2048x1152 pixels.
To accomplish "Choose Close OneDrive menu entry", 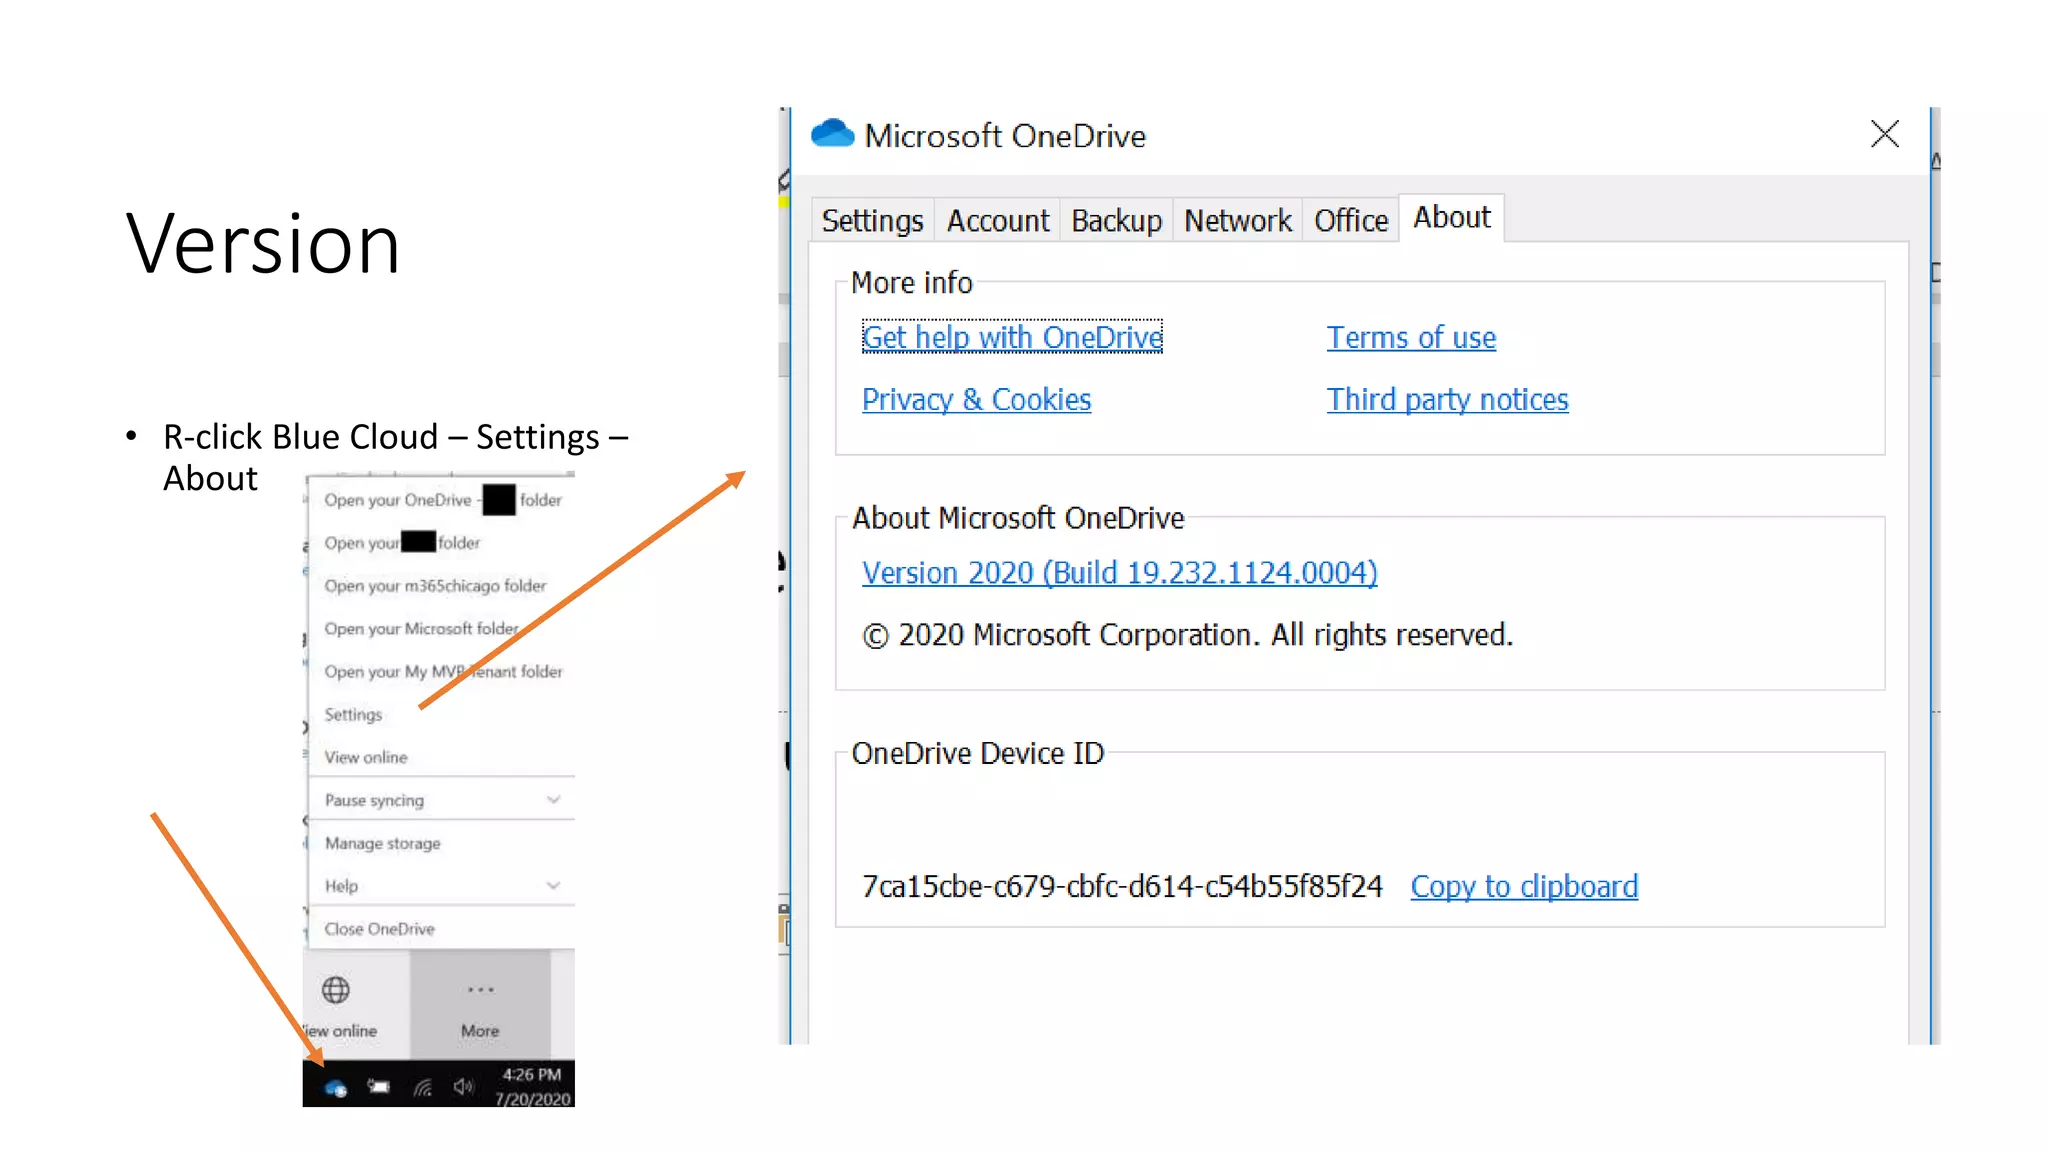I will tap(379, 929).
